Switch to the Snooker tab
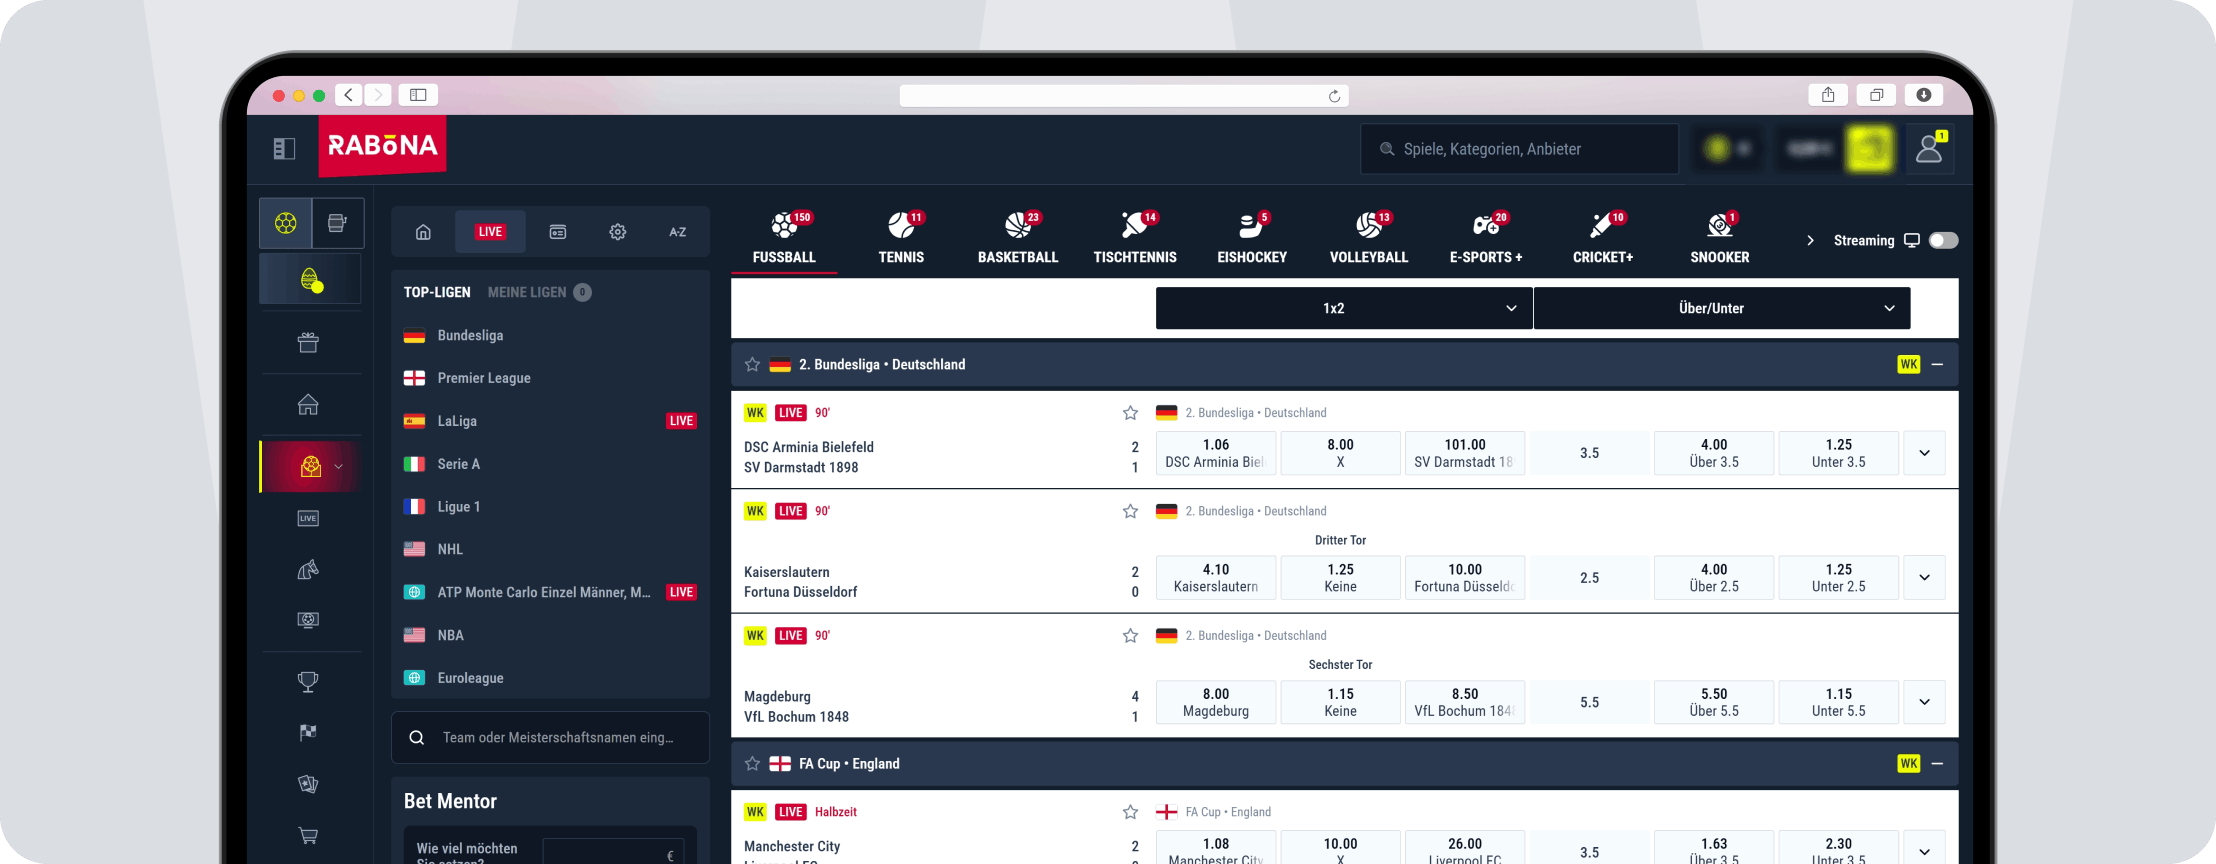Viewport: 2216px width, 864px height. coord(1720,238)
